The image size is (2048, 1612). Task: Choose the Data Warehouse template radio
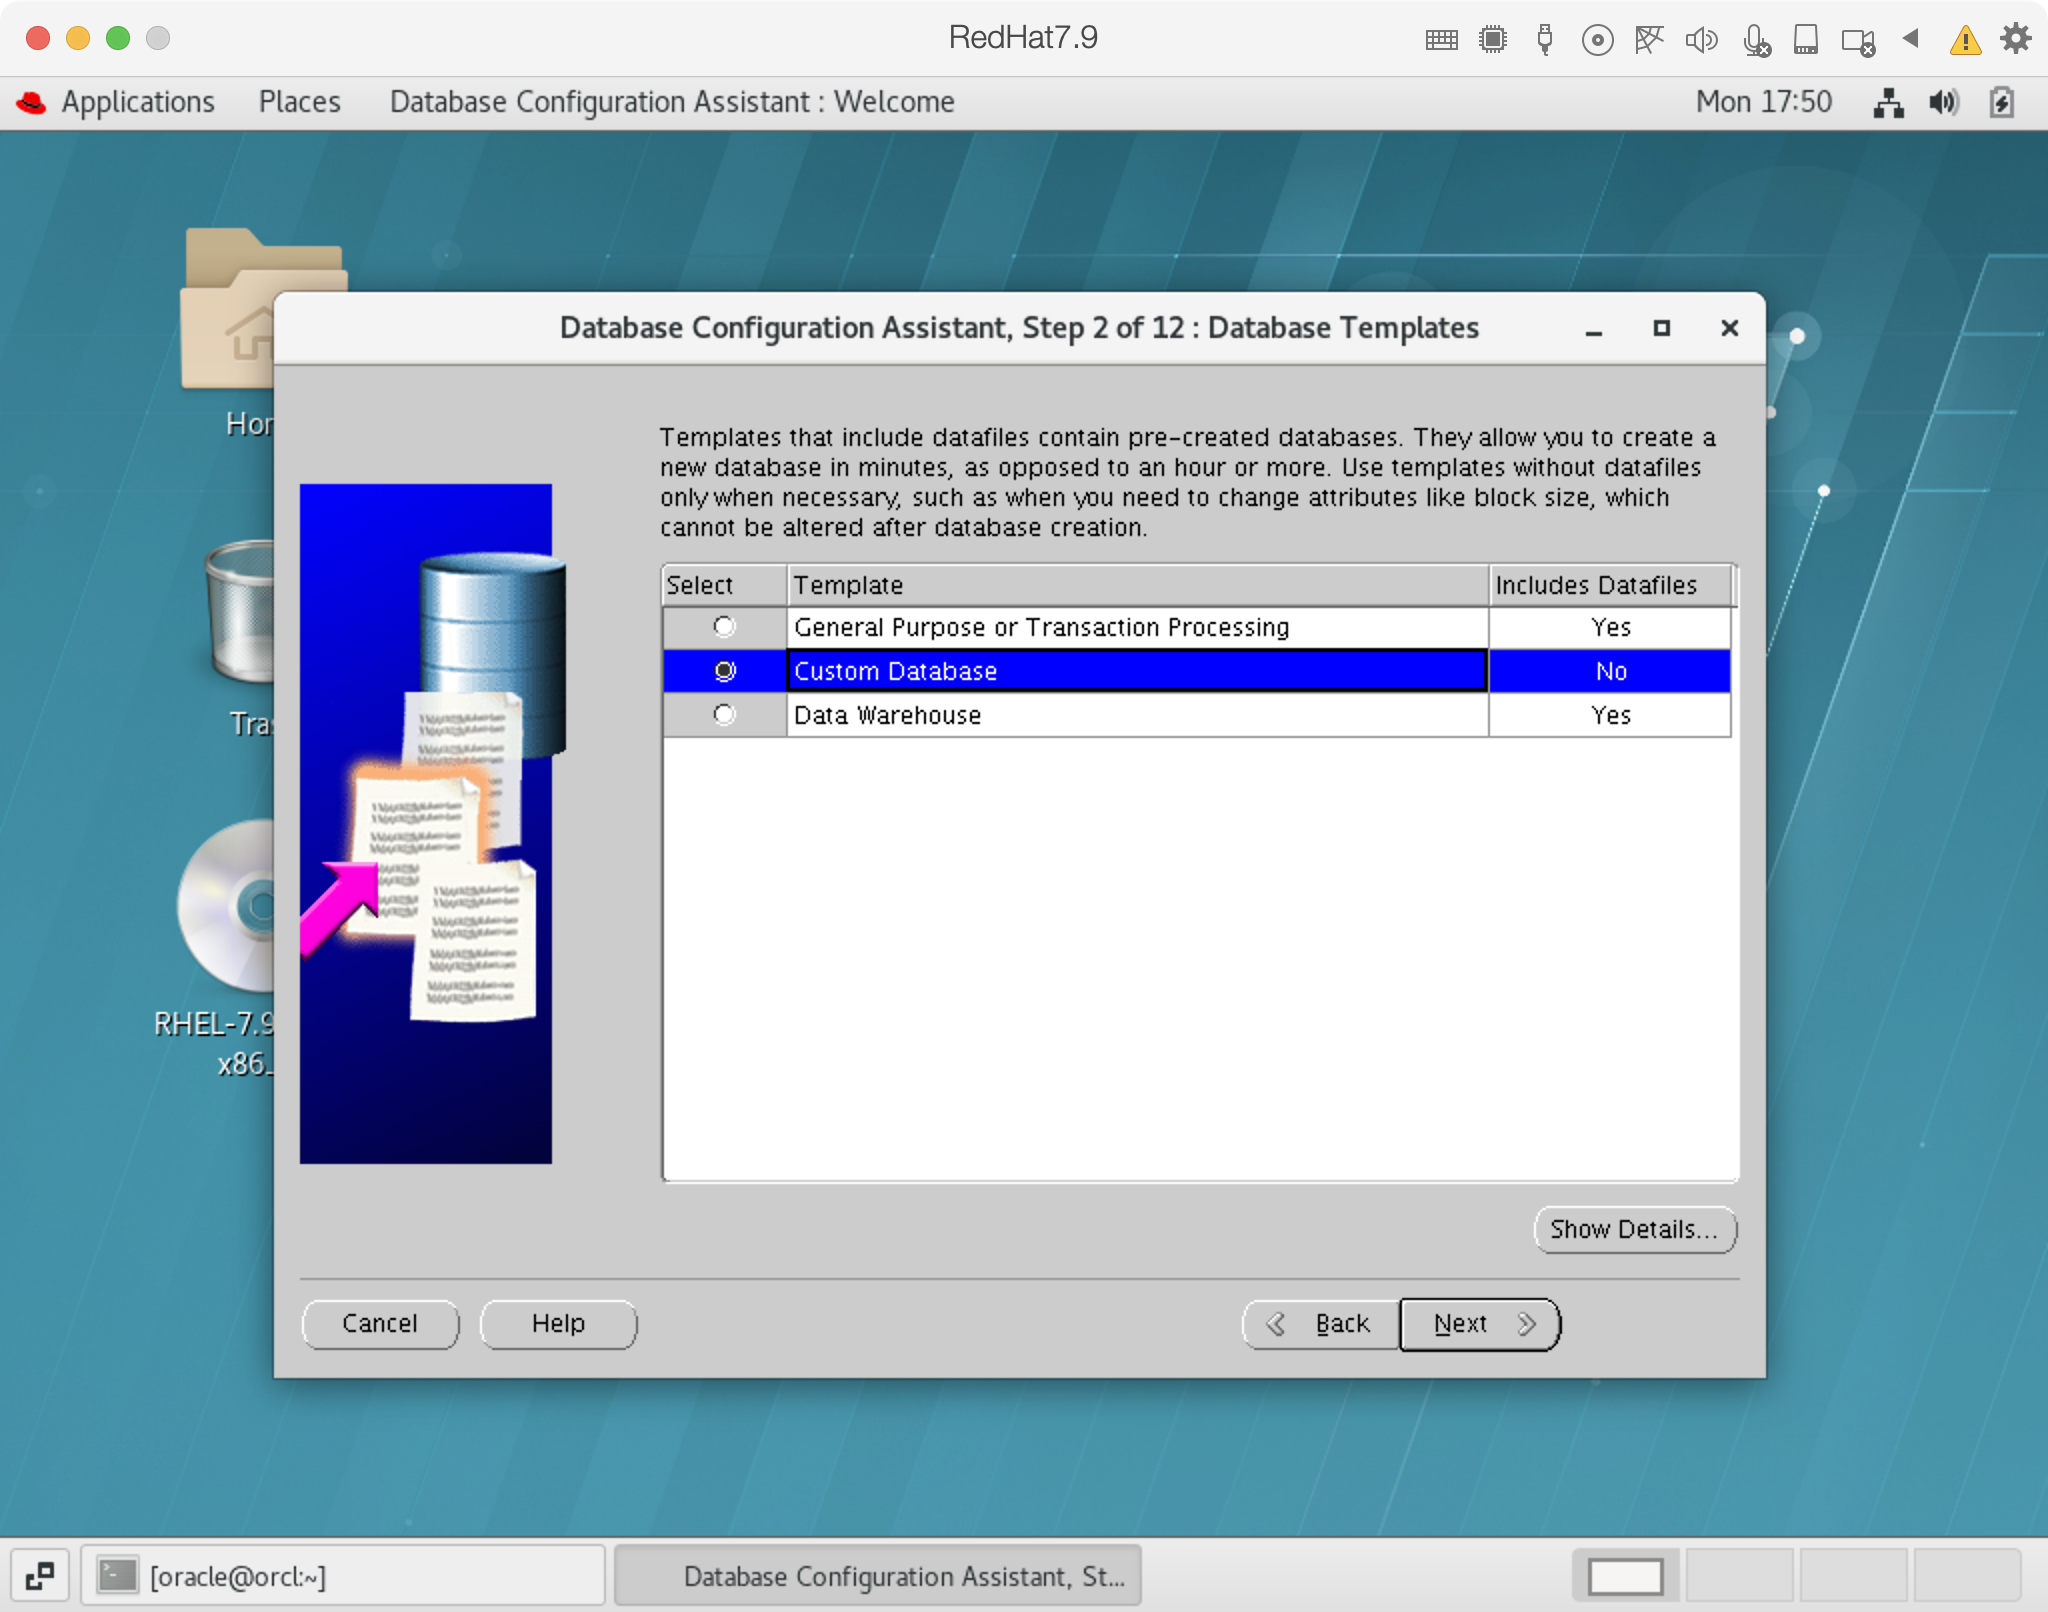point(724,715)
